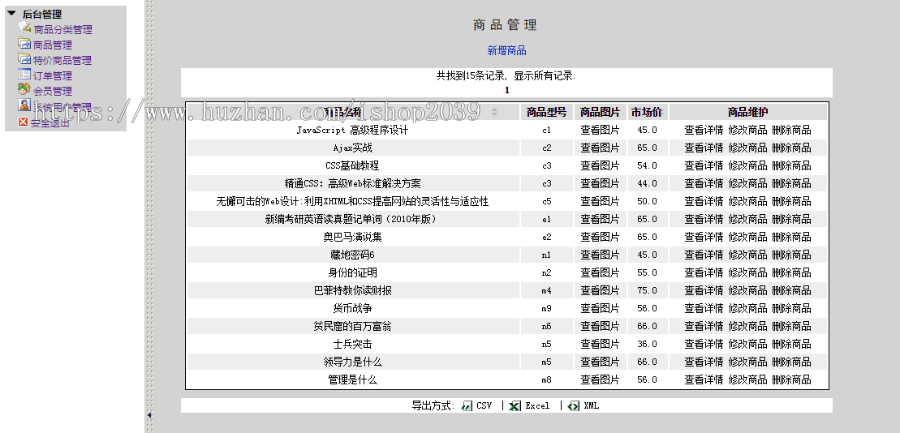View details of 精通CSS row
The image size is (900, 433).
point(704,184)
